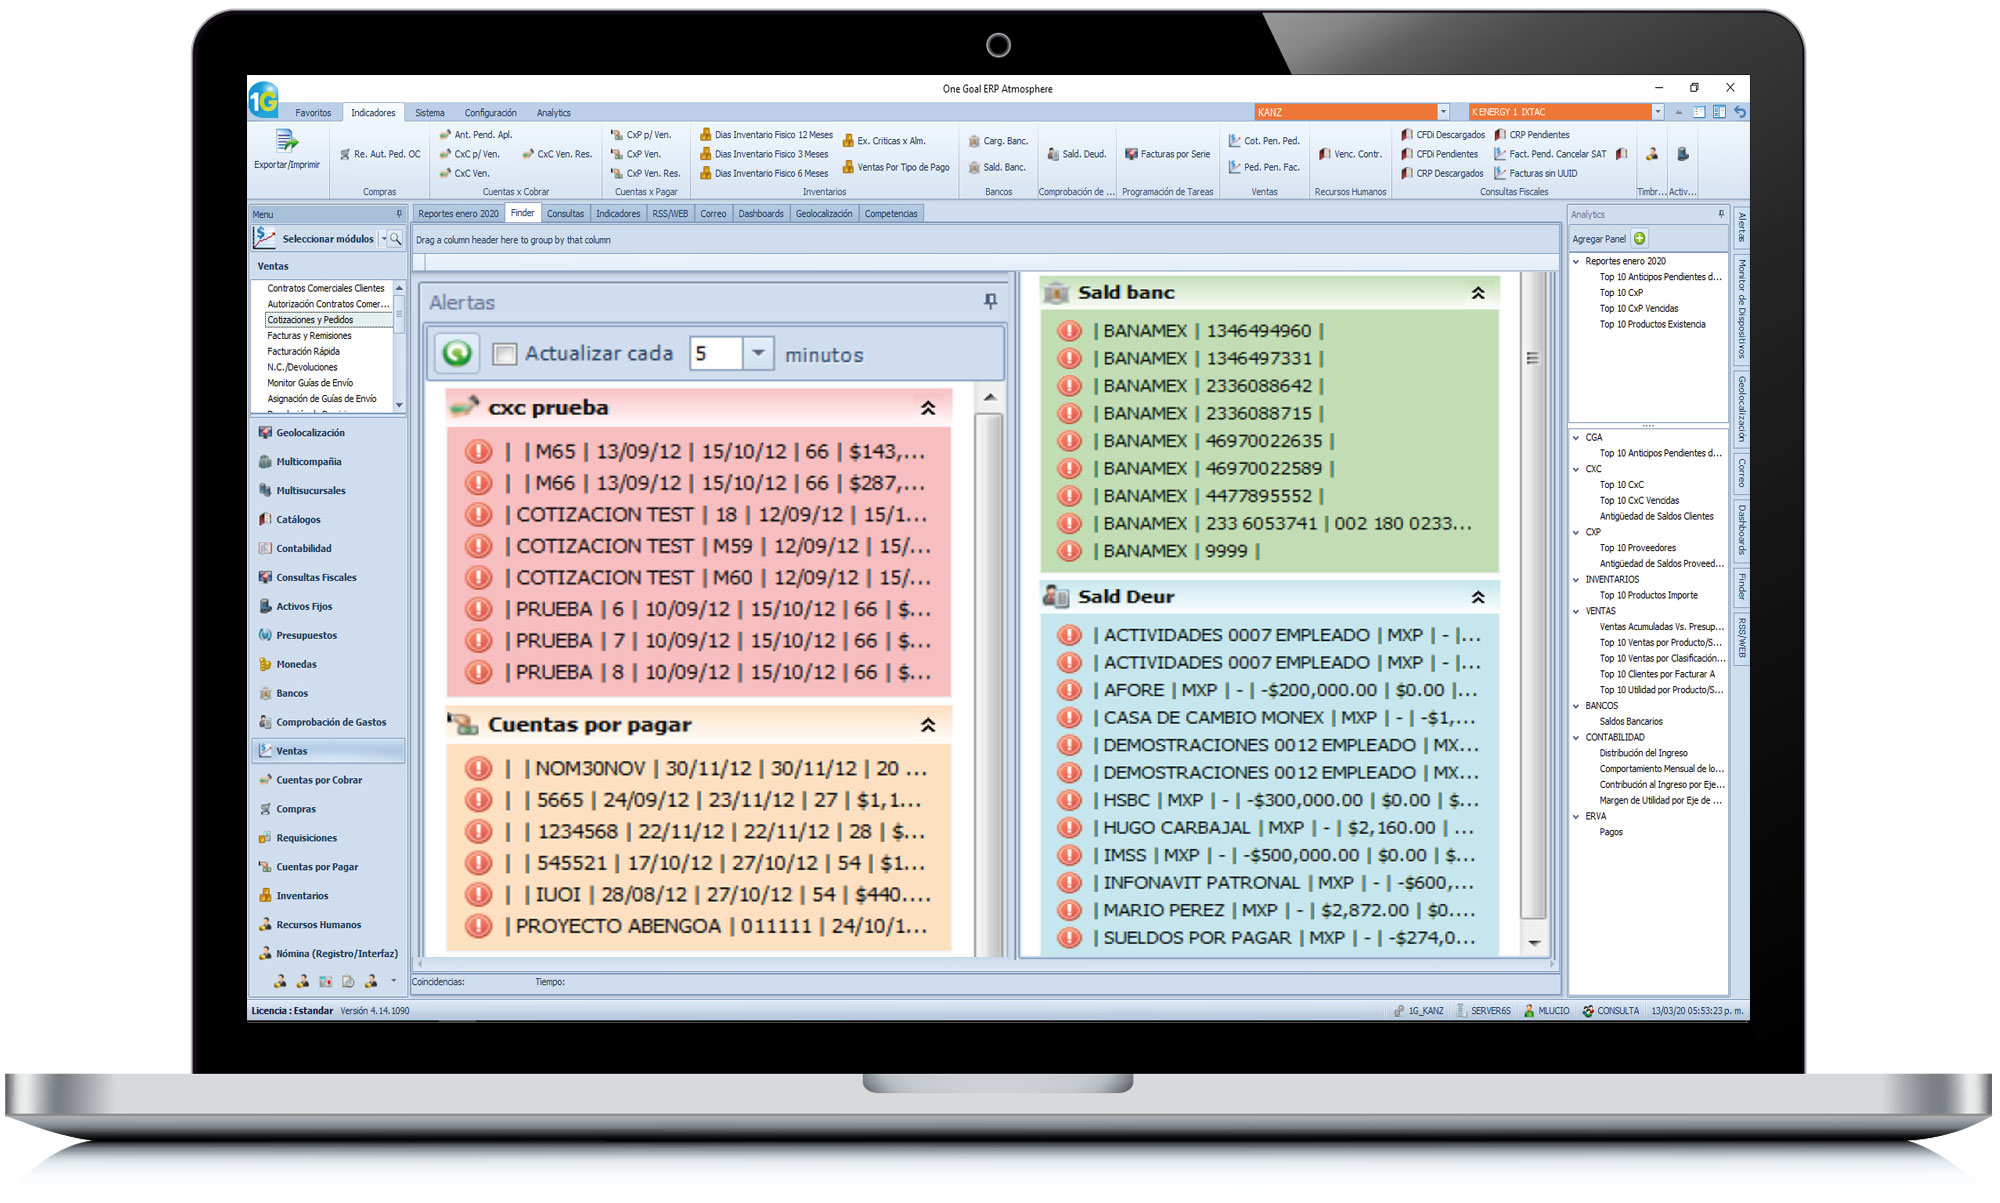Open the Dashboards document tab
The height and width of the screenshot is (1203, 2000).
761,214
